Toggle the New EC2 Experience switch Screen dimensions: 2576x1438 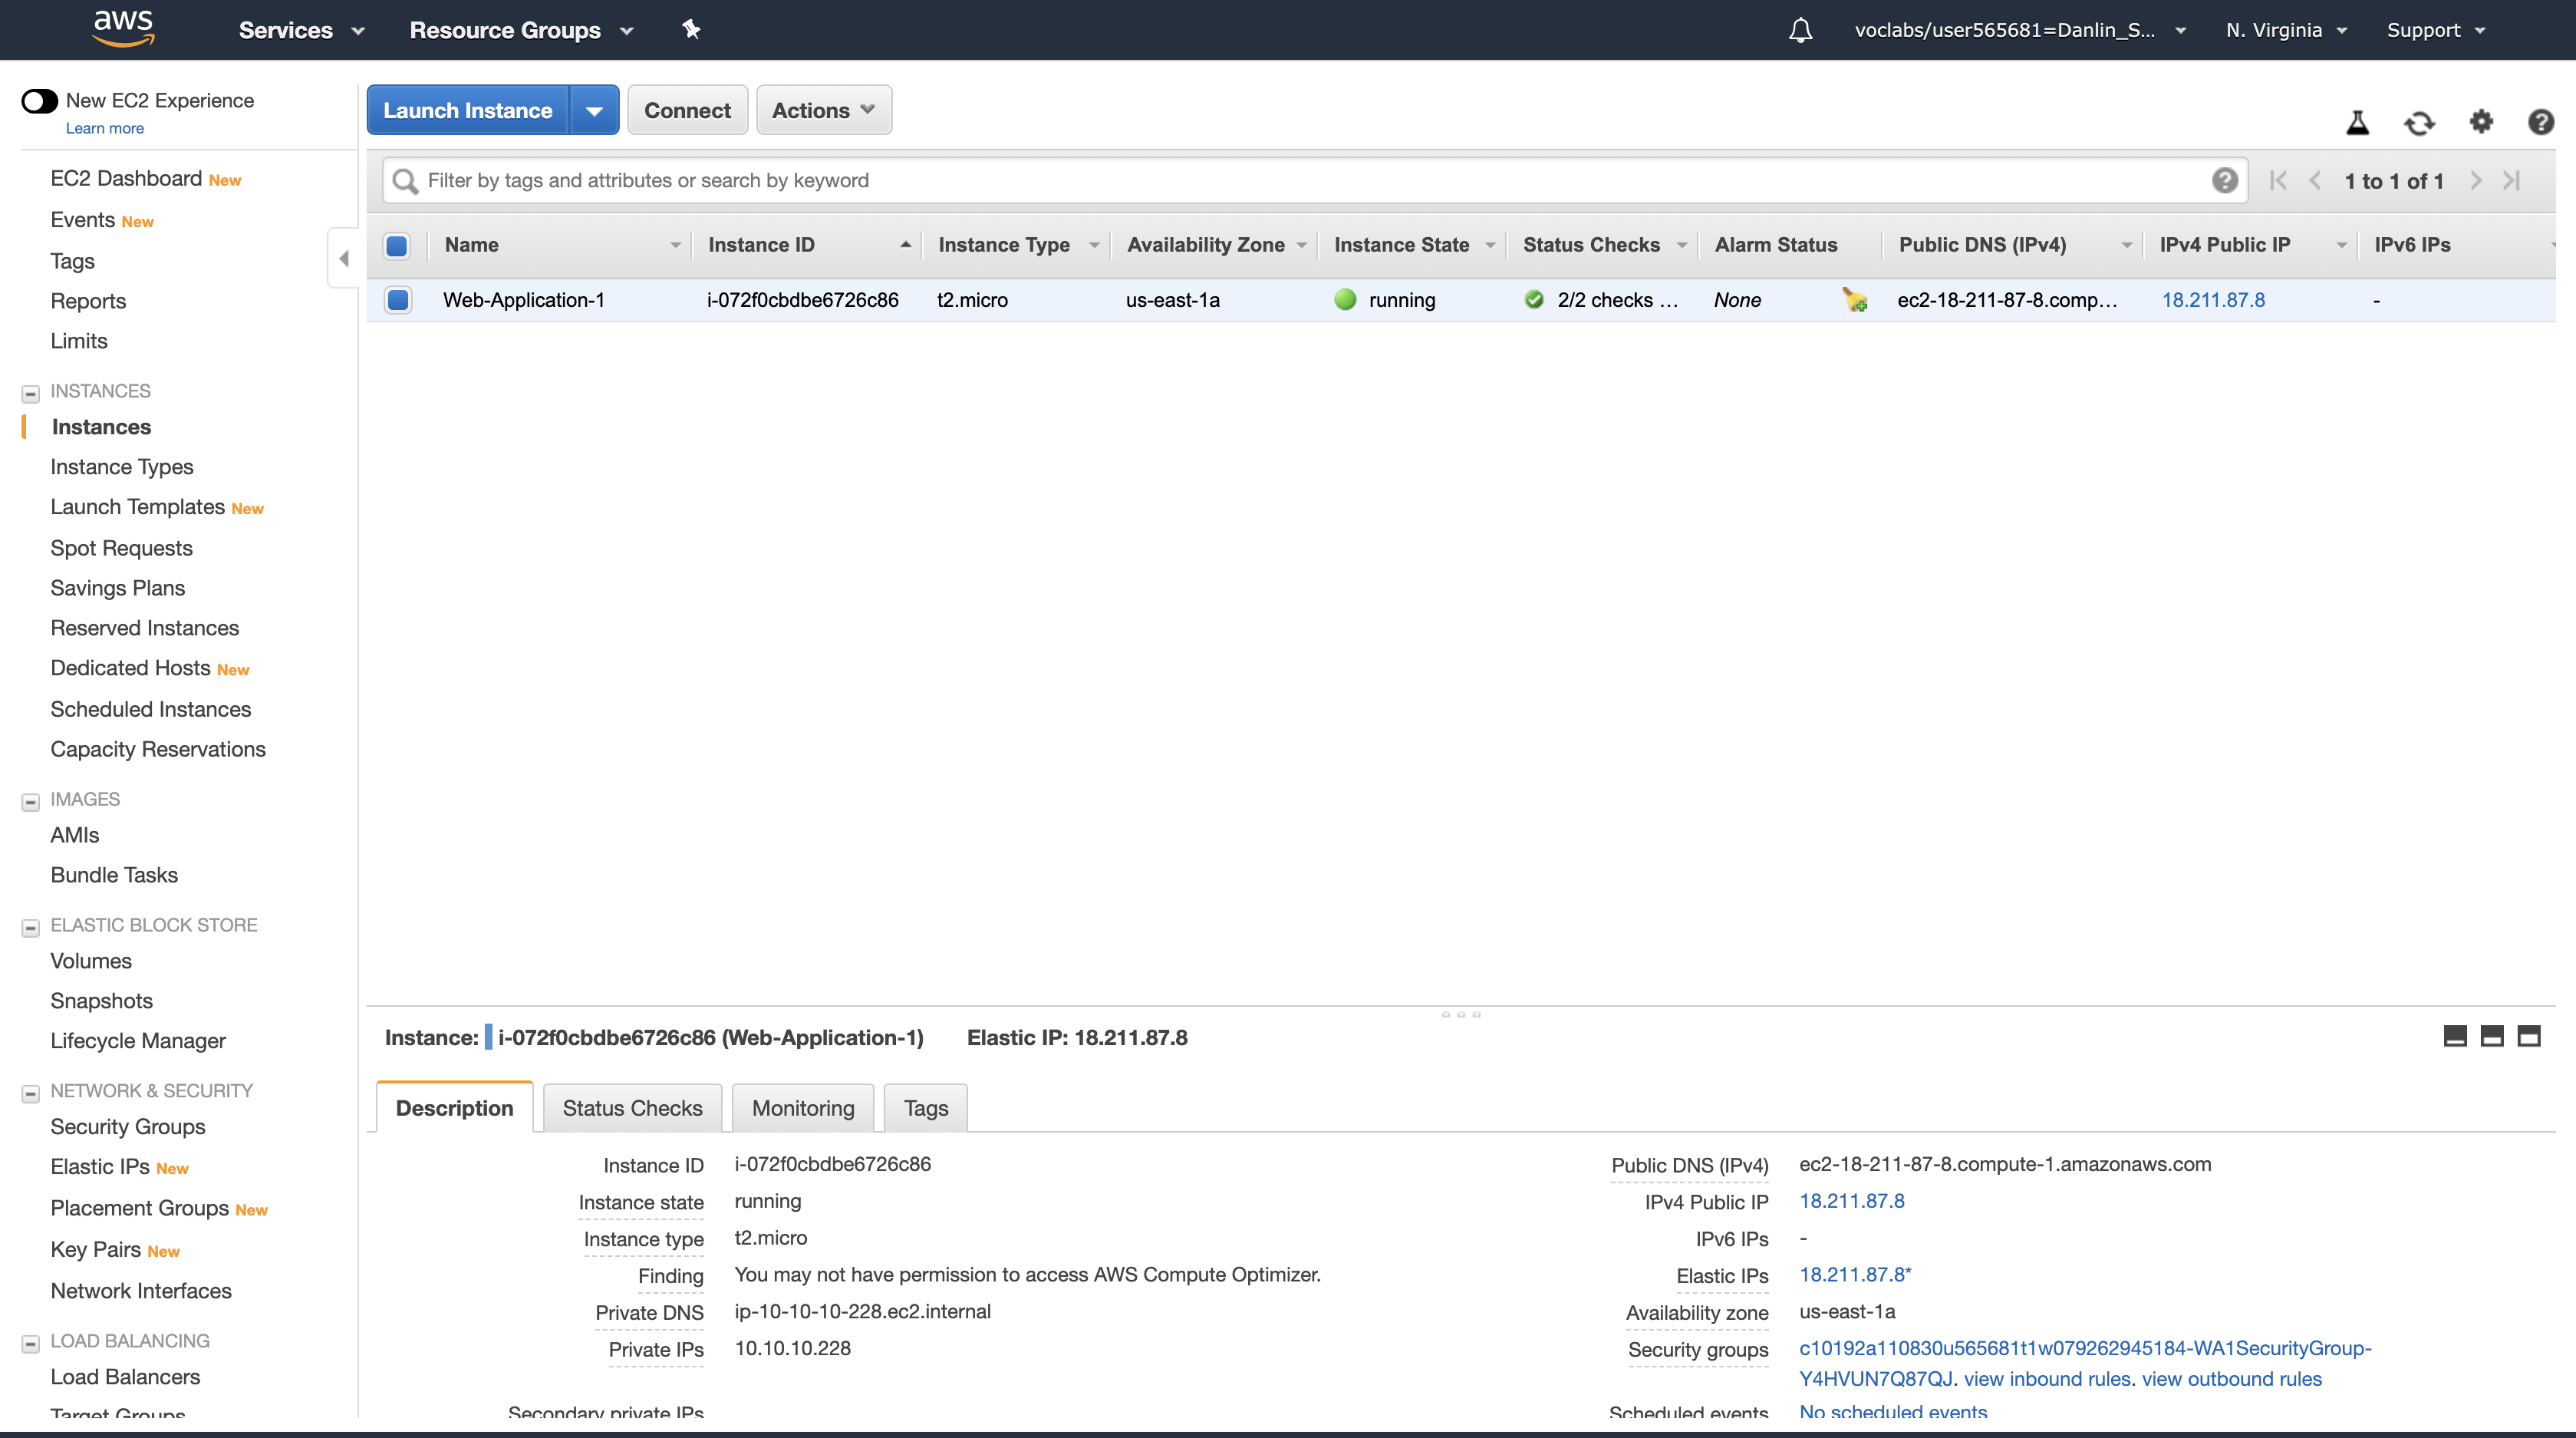(40, 101)
